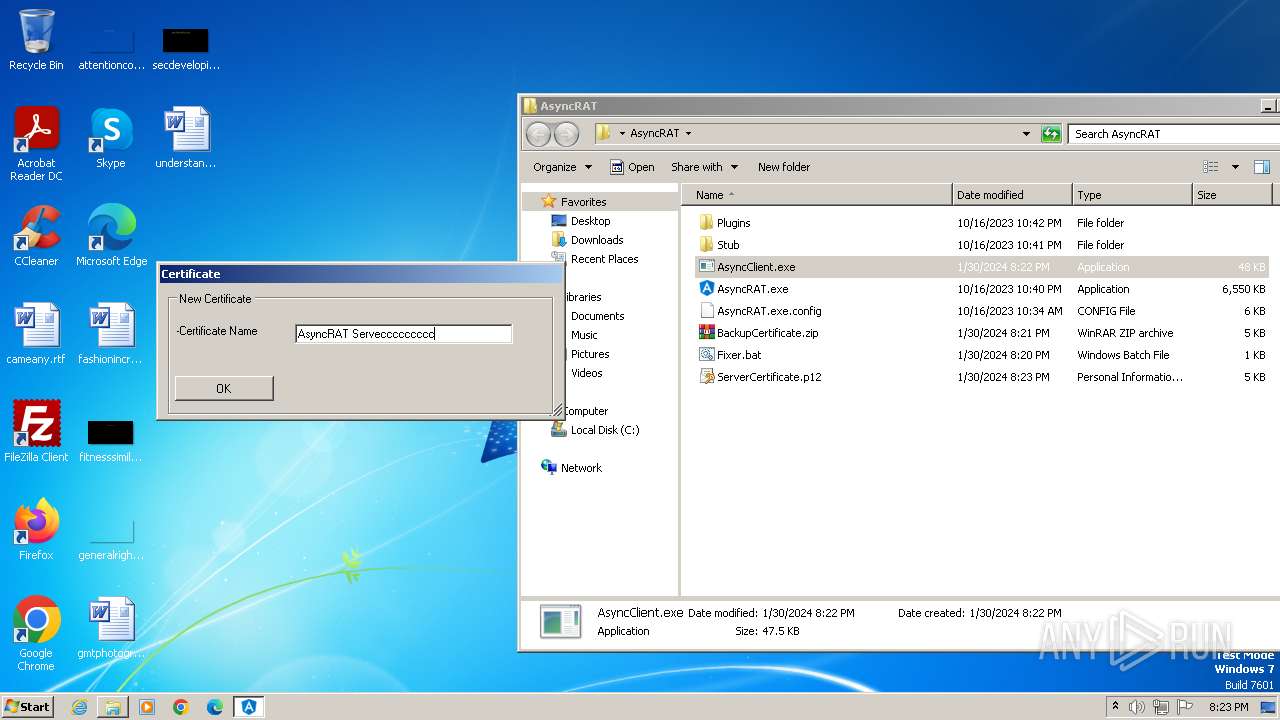Image resolution: width=1280 pixels, height=720 pixels.
Task: Open Firefox desktop shortcut
Action: pos(36,530)
